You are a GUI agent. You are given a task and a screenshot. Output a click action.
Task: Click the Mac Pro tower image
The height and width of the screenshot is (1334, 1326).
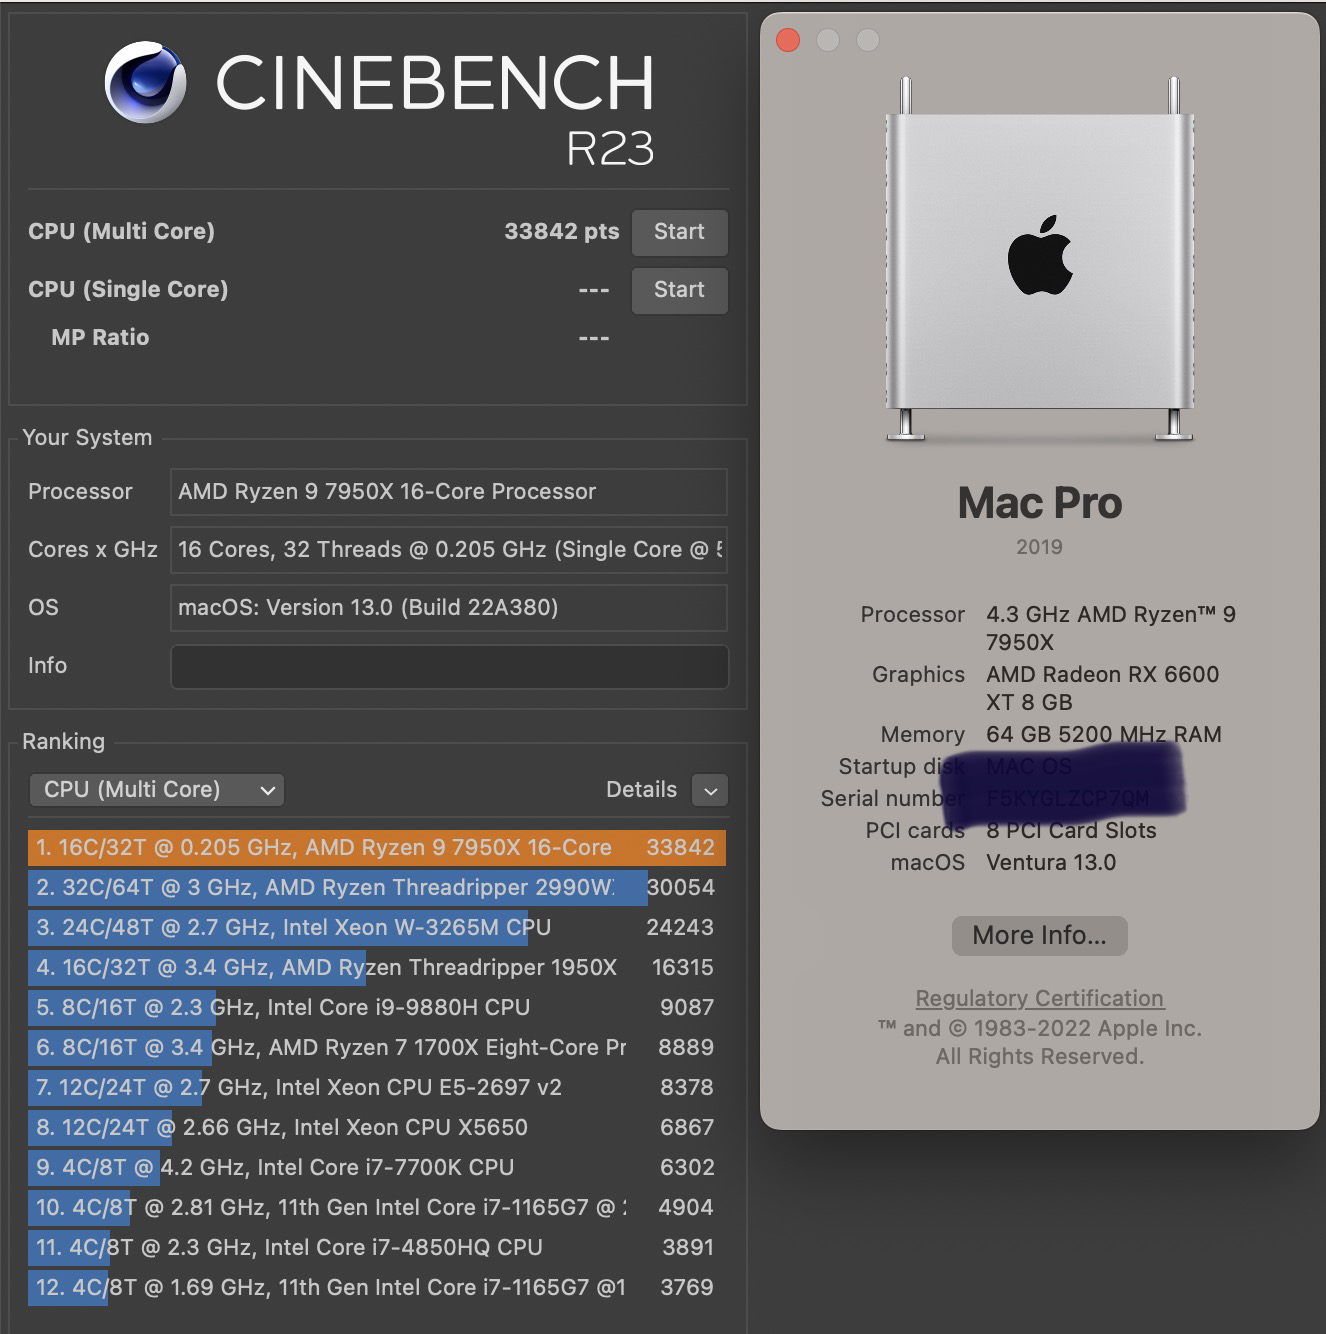(1040, 259)
